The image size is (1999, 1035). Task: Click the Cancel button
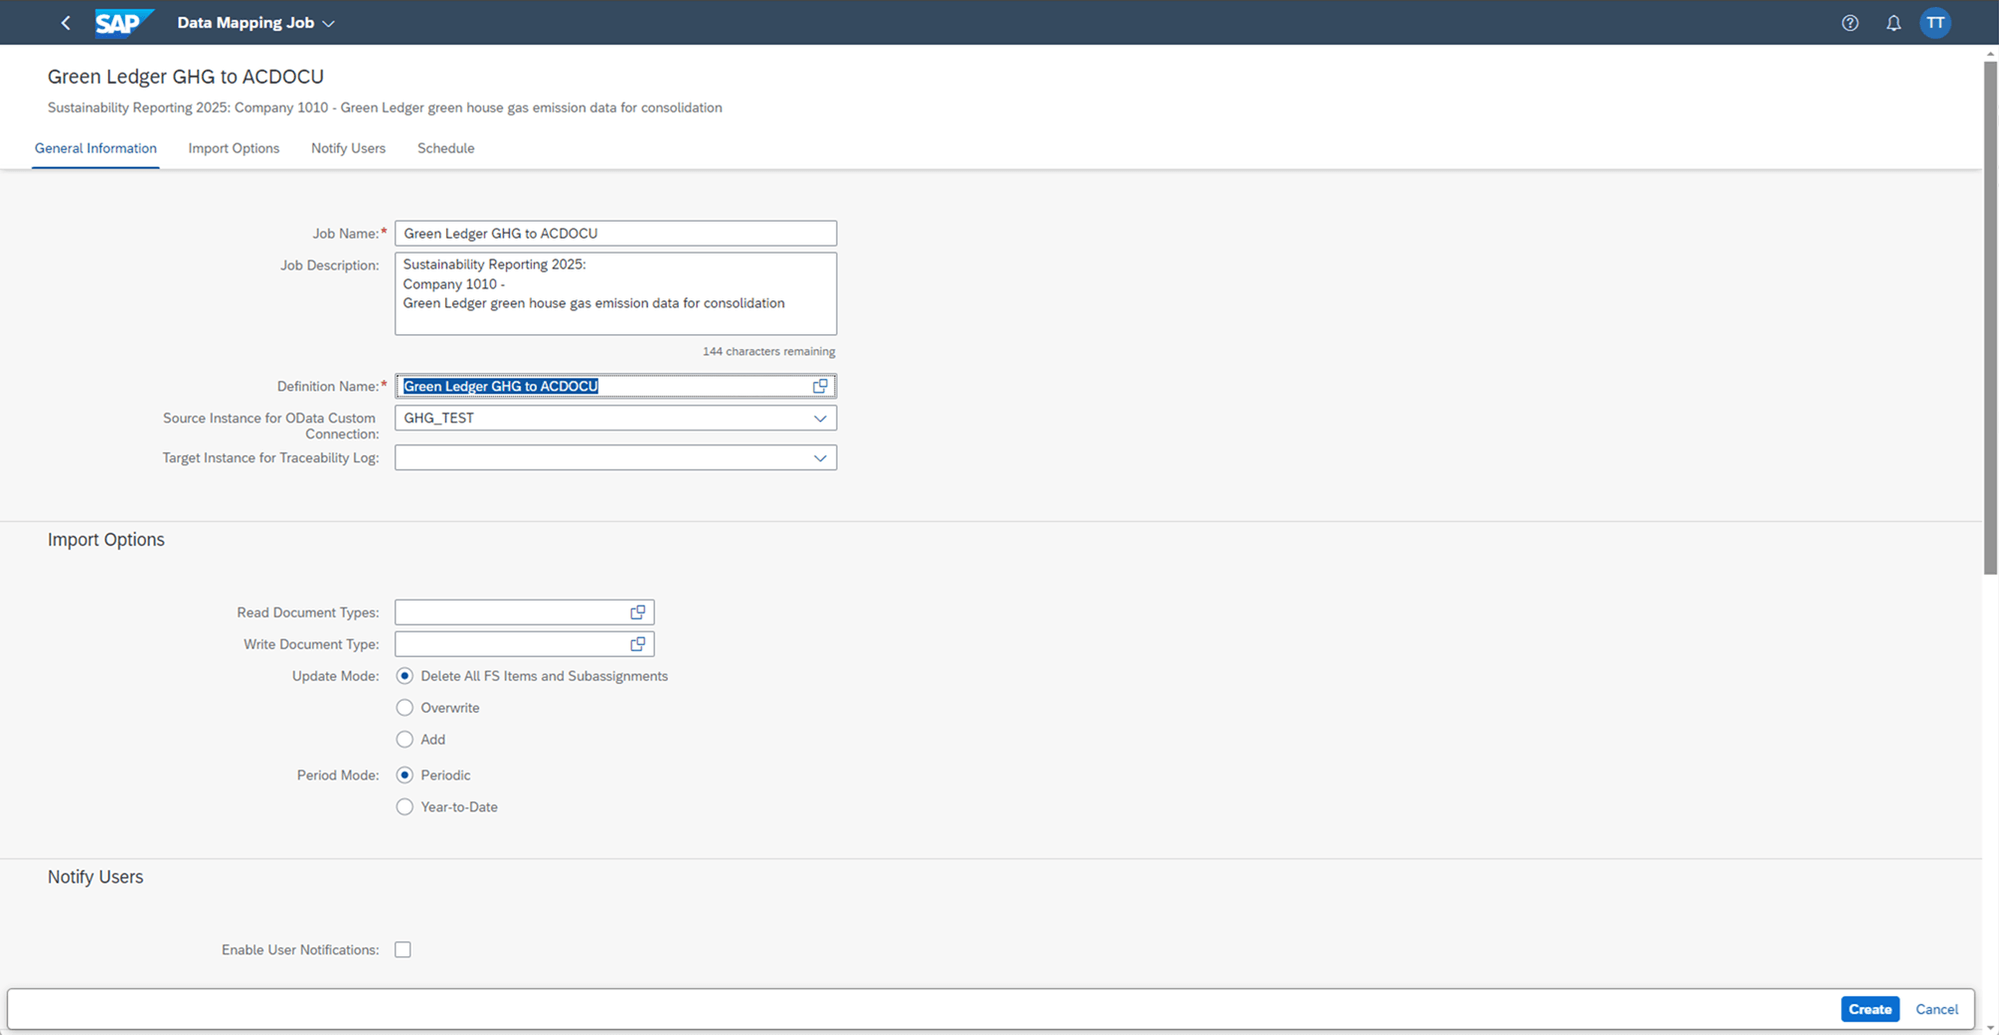pos(1936,1009)
